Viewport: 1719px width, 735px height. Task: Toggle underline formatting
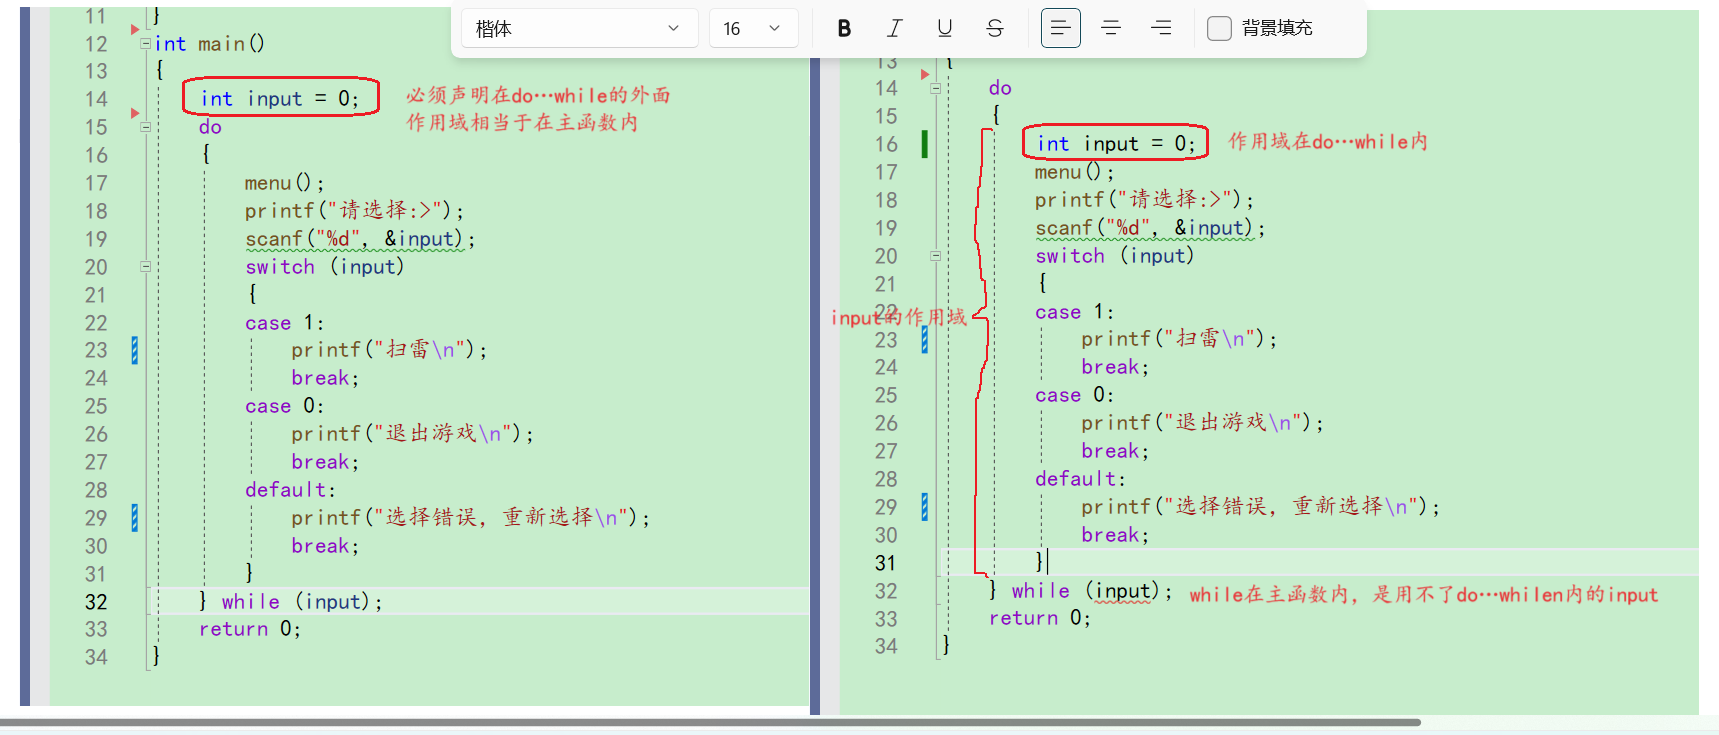944,28
